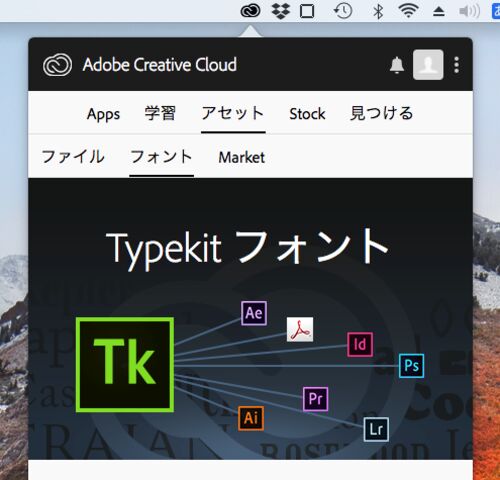This screenshot has height=480, width=500.
Task: Click the square display icon in menu bar
Action: tap(307, 11)
